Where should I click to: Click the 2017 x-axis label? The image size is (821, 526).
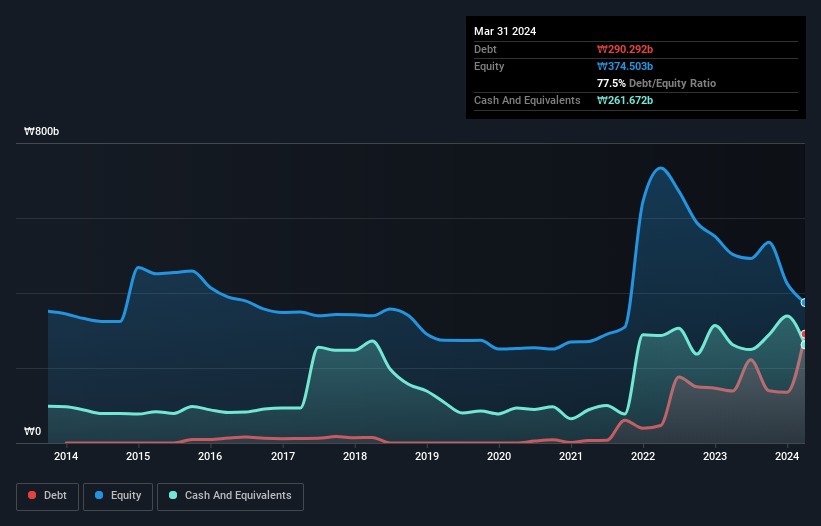[x=283, y=456]
